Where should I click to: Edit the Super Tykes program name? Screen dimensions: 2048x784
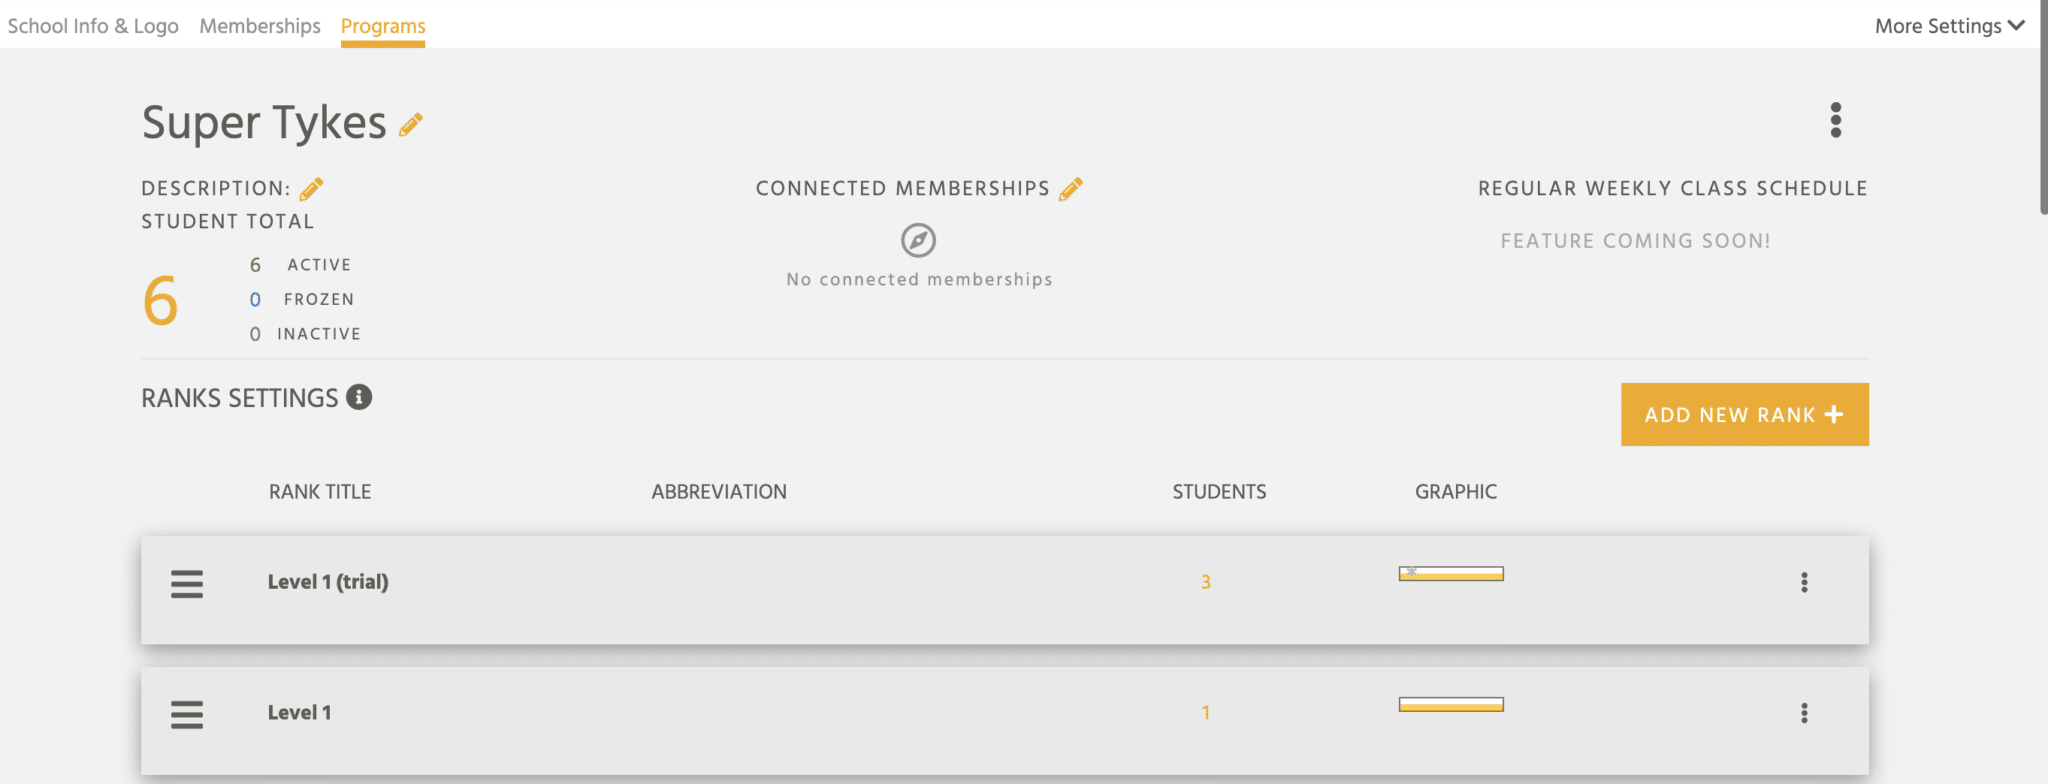411,125
